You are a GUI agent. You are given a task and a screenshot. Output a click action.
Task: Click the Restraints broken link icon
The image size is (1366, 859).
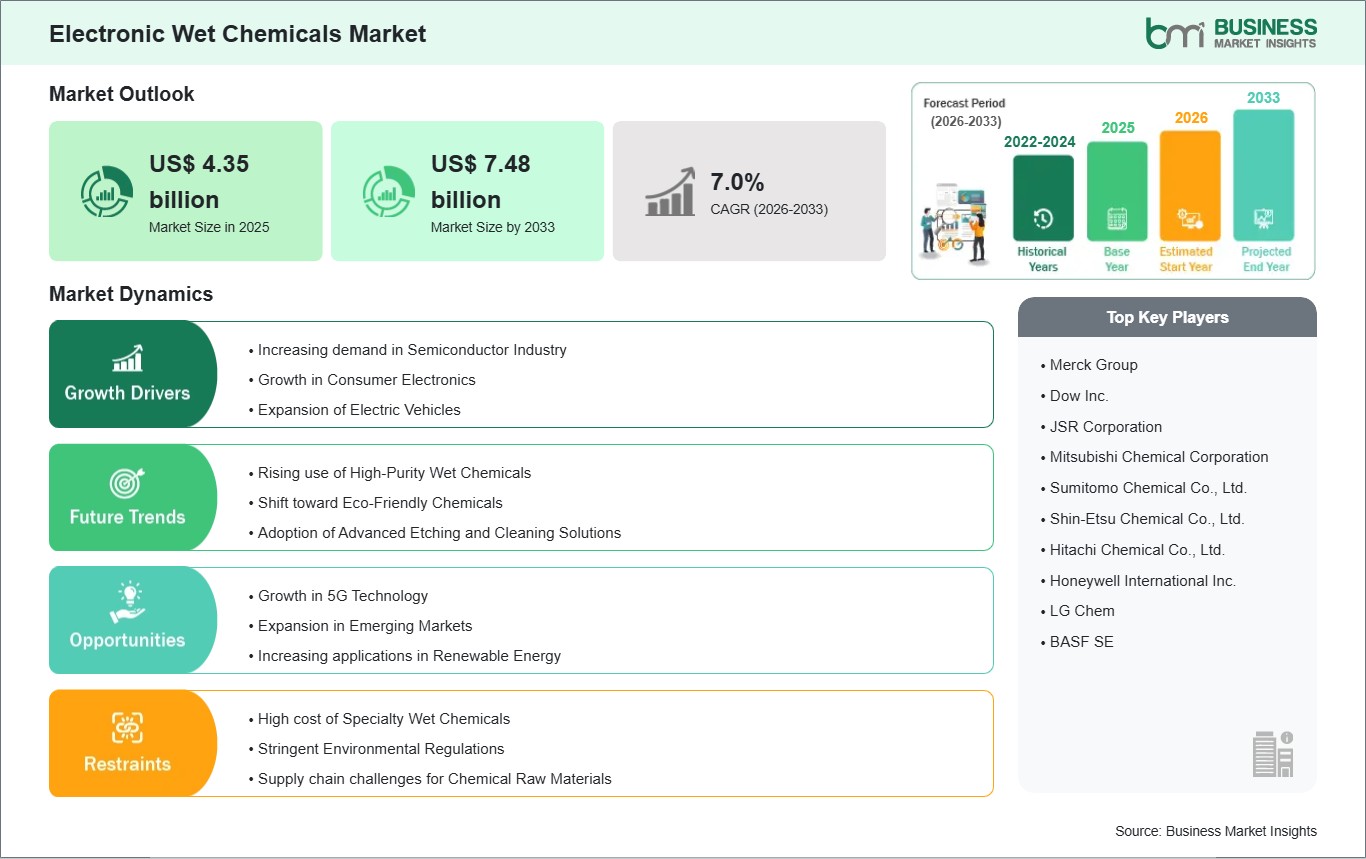127,728
